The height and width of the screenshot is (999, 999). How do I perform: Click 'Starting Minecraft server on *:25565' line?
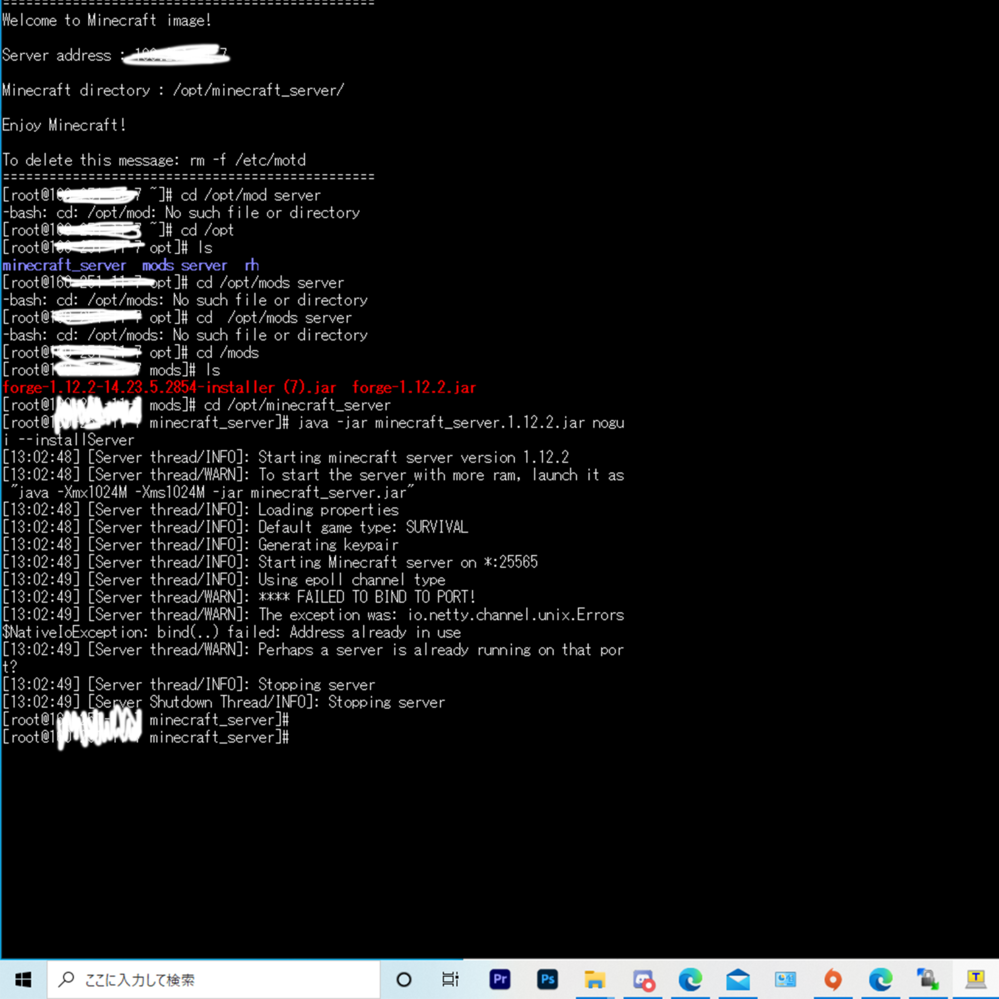click(398, 563)
